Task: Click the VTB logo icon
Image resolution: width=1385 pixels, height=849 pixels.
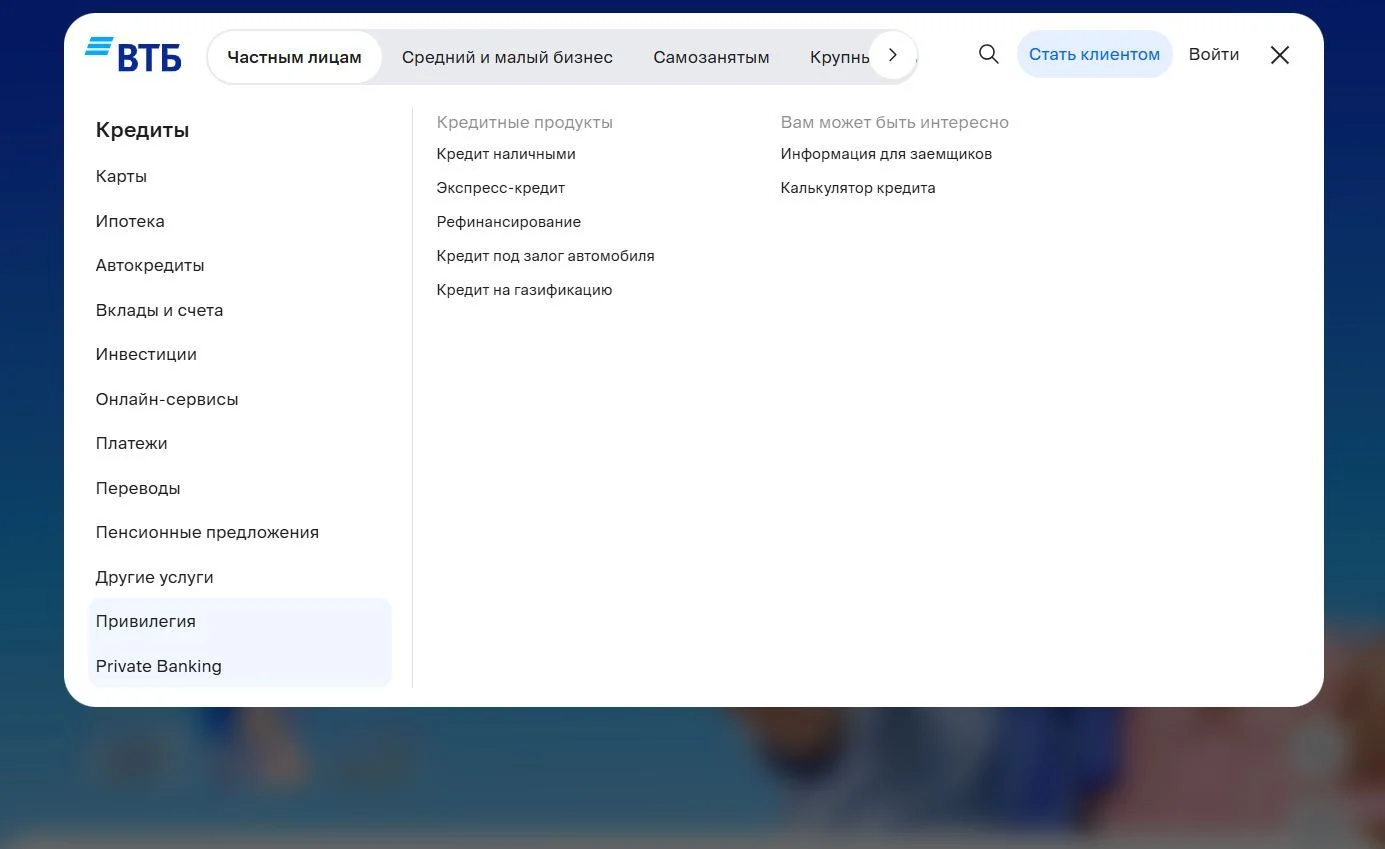Action: [x=133, y=55]
